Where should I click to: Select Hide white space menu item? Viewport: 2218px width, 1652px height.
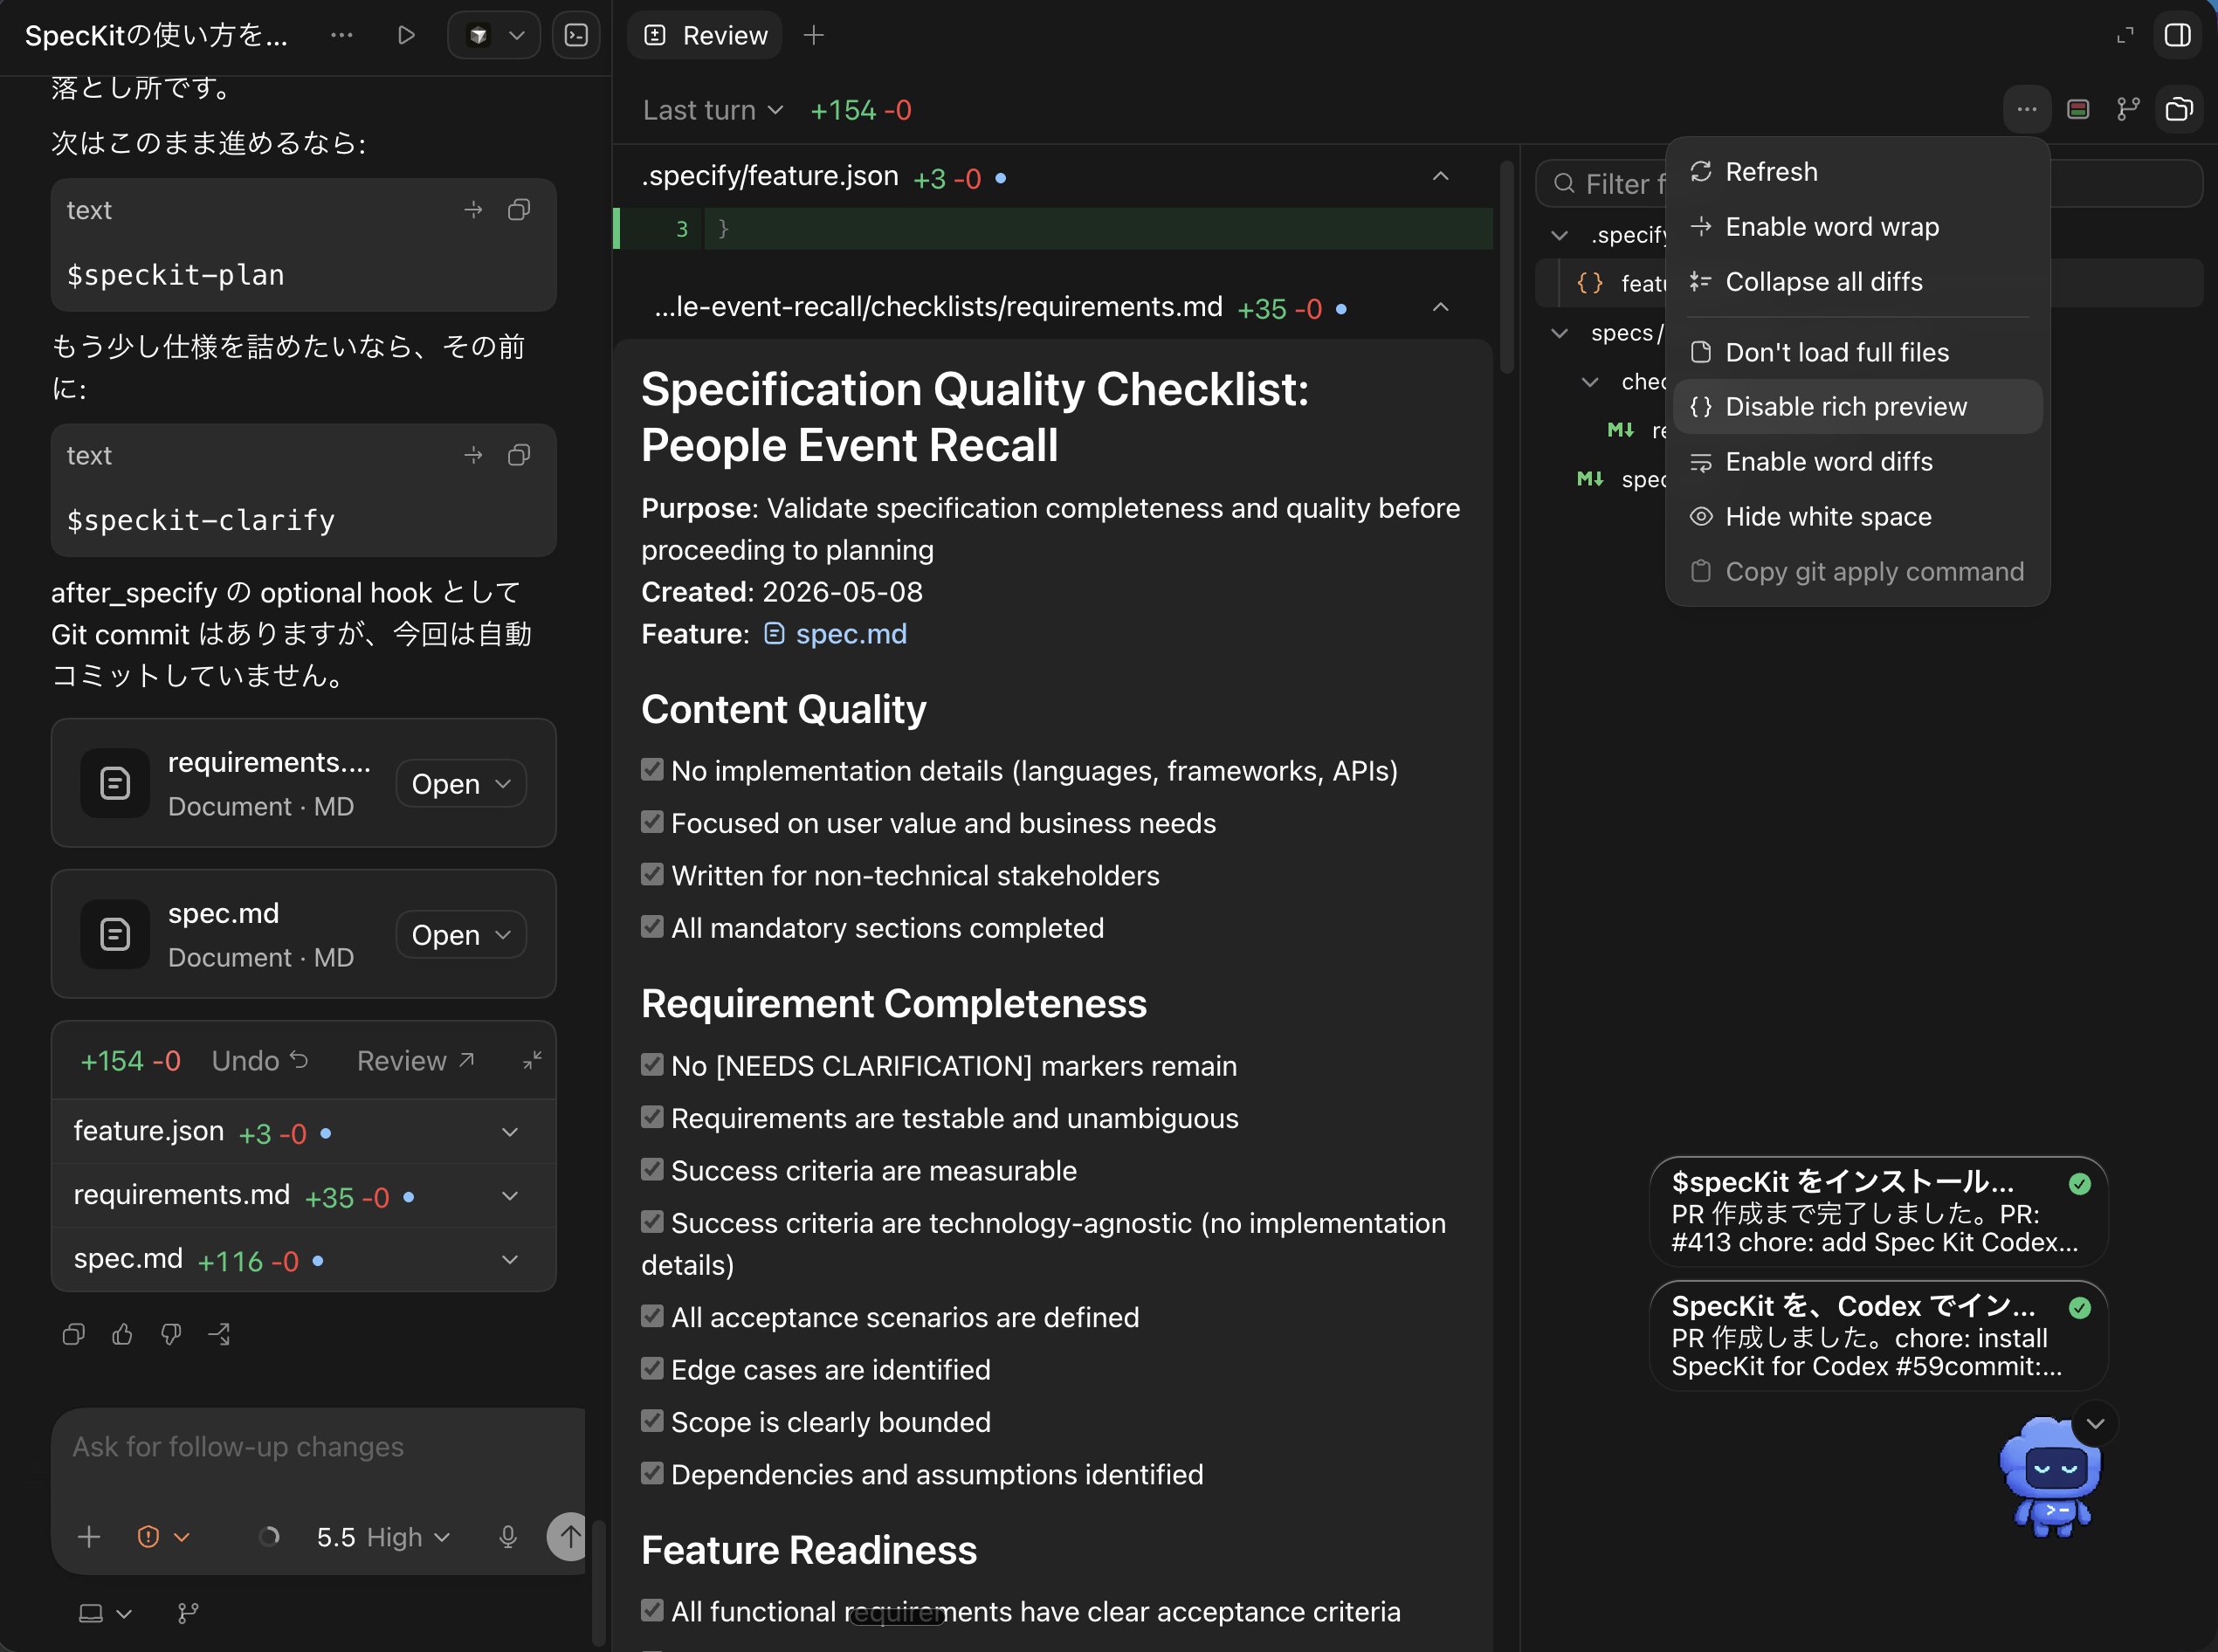(1858, 517)
